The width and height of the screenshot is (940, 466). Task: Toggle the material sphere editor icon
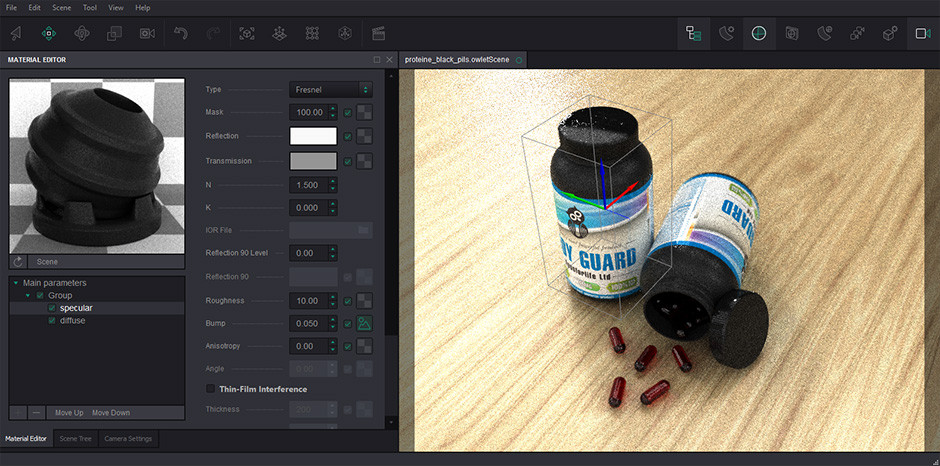[759, 34]
